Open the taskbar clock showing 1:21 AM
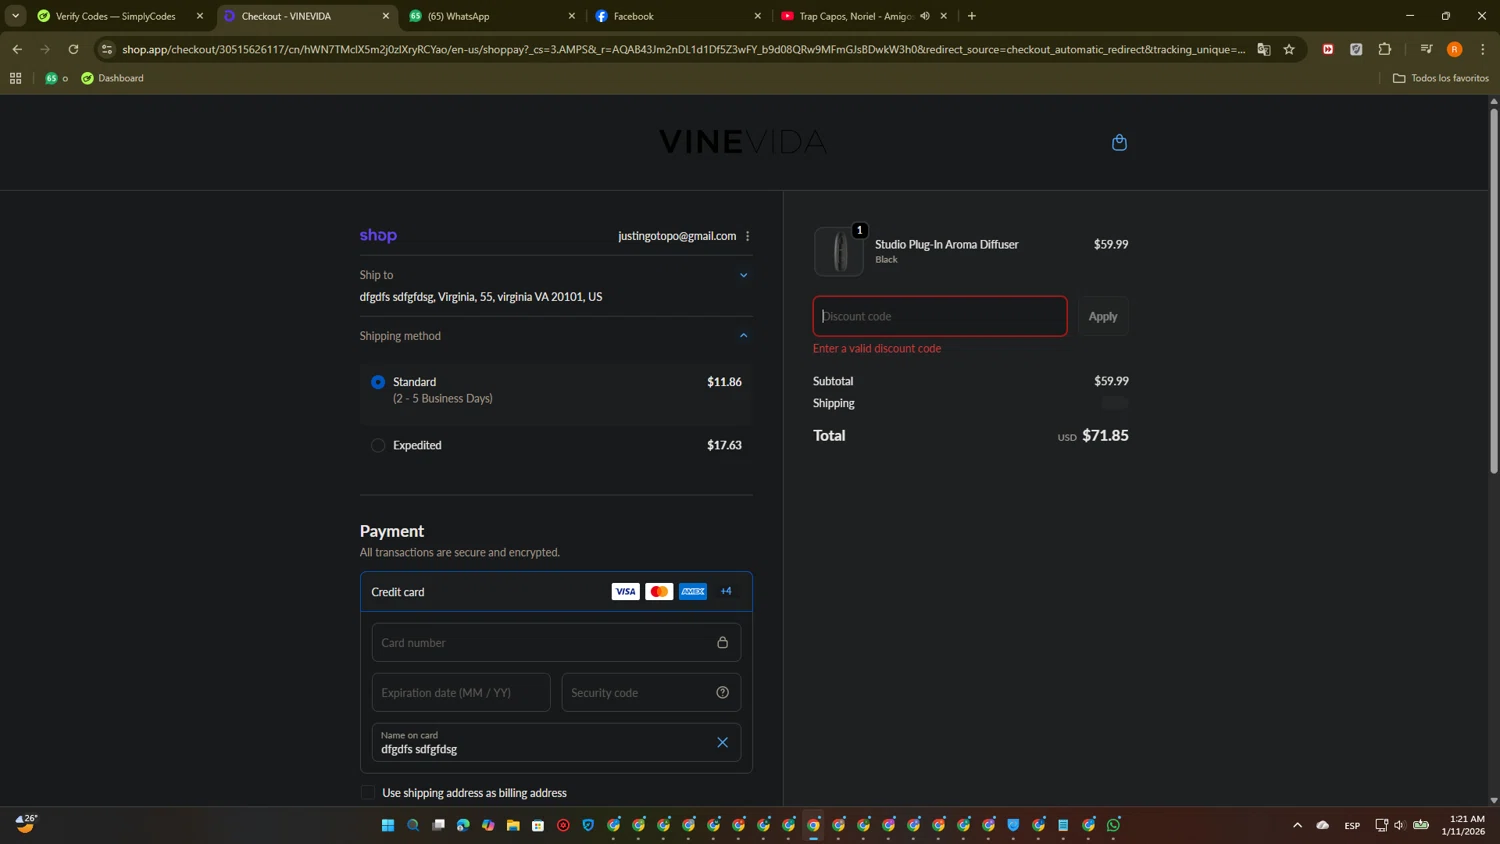 [1463, 825]
